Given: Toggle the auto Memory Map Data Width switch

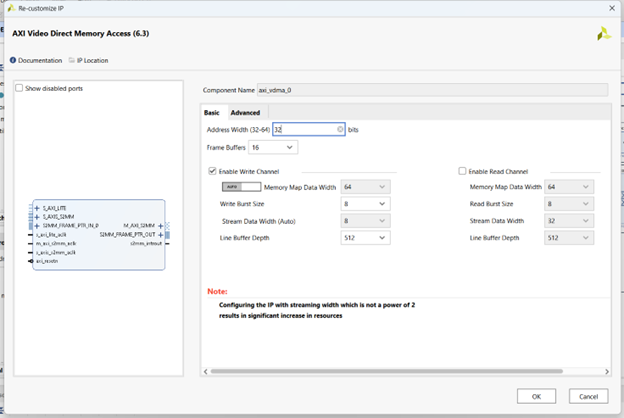Looking at the screenshot, I should coord(240,186).
